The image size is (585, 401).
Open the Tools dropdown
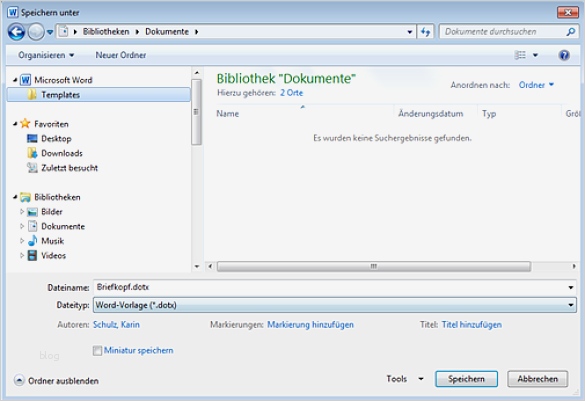(x=405, y=379)
